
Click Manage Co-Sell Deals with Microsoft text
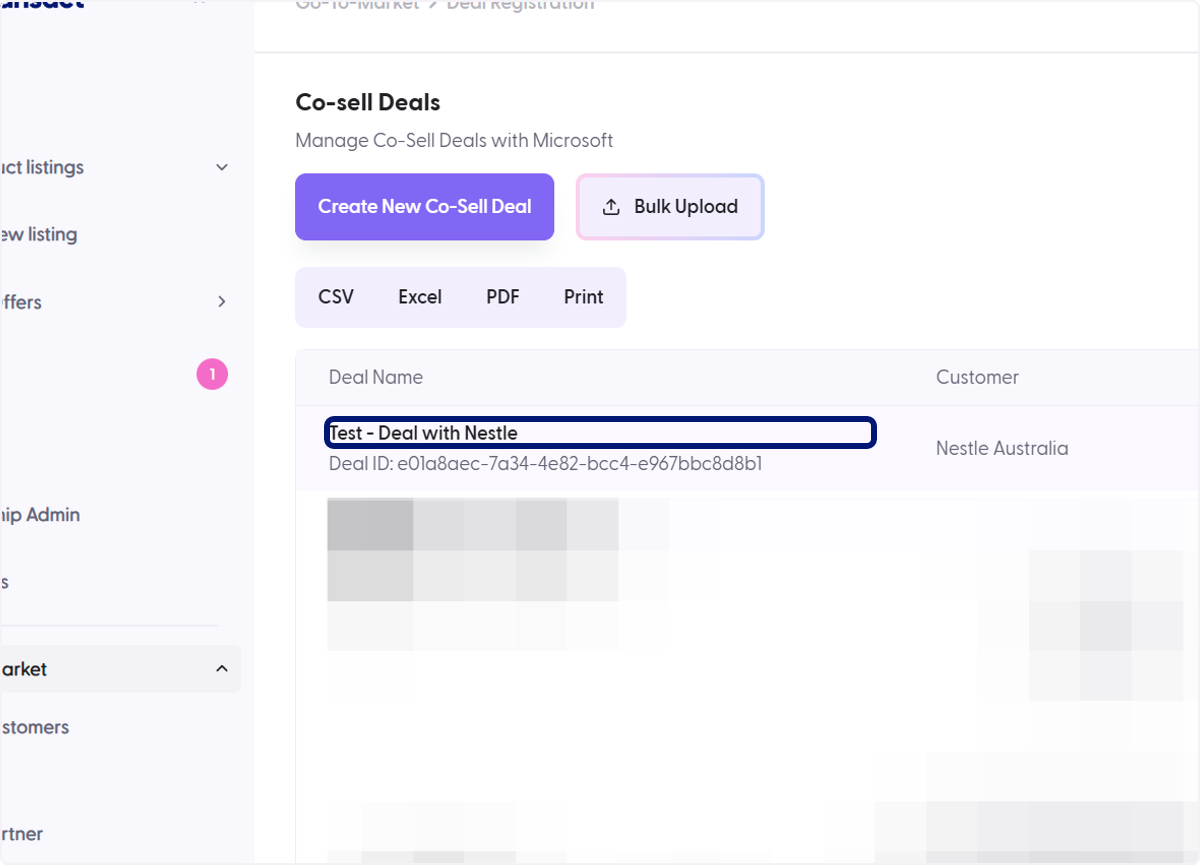(x=454, y=140)
